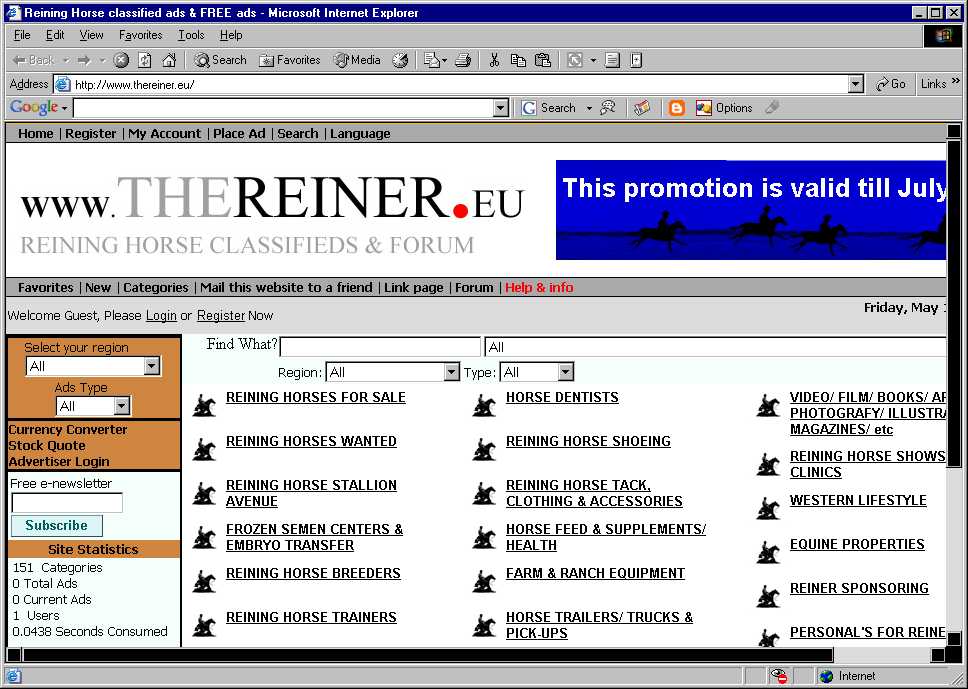Click the Login link in the welcome message

coord(161,315)
